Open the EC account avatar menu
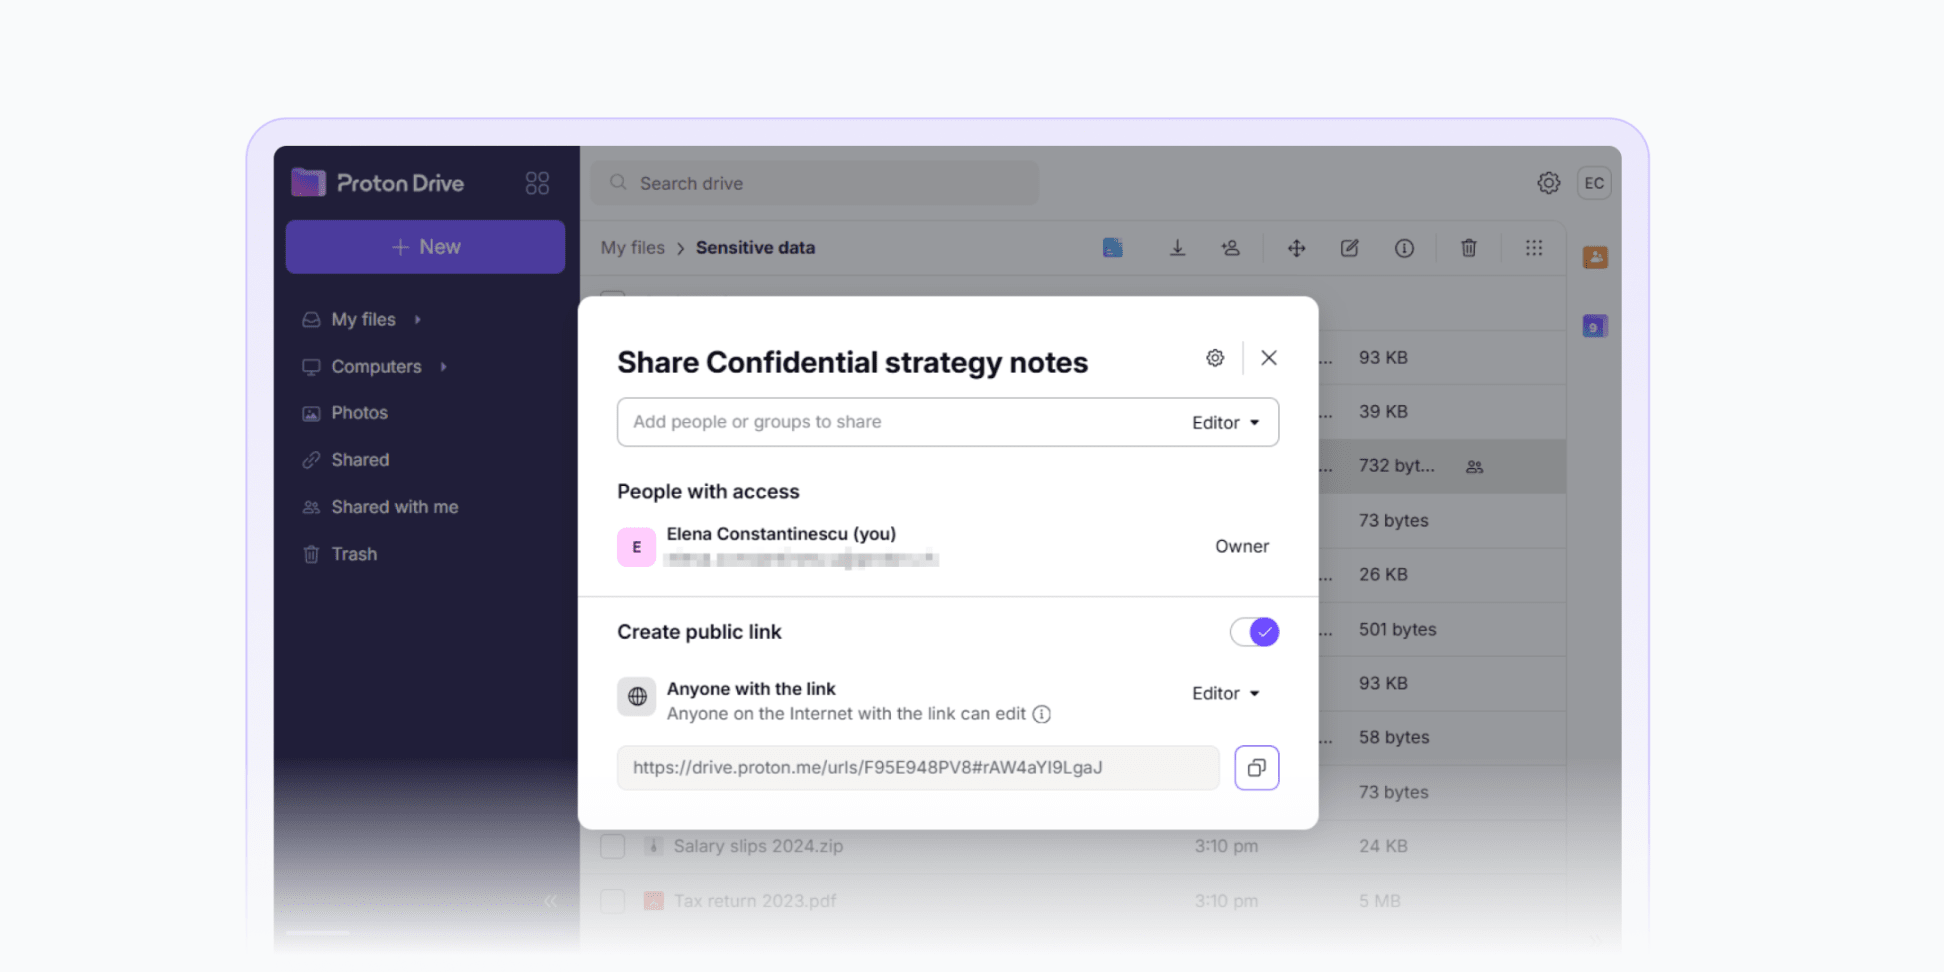1944x972 pixels. [x=1594, y=183]
